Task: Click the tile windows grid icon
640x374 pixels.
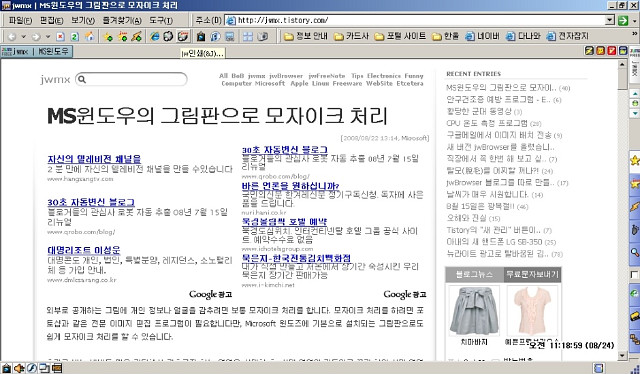Action: pyautogui.click(x=248, y=36)
